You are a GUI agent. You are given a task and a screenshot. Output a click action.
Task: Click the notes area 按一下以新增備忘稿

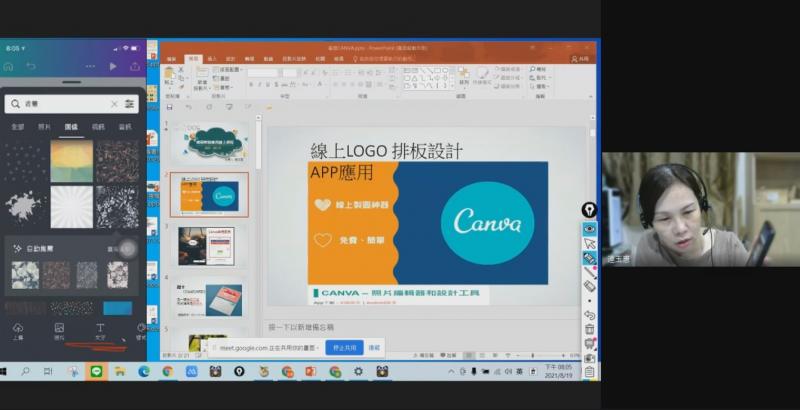(x=302, y=327)
